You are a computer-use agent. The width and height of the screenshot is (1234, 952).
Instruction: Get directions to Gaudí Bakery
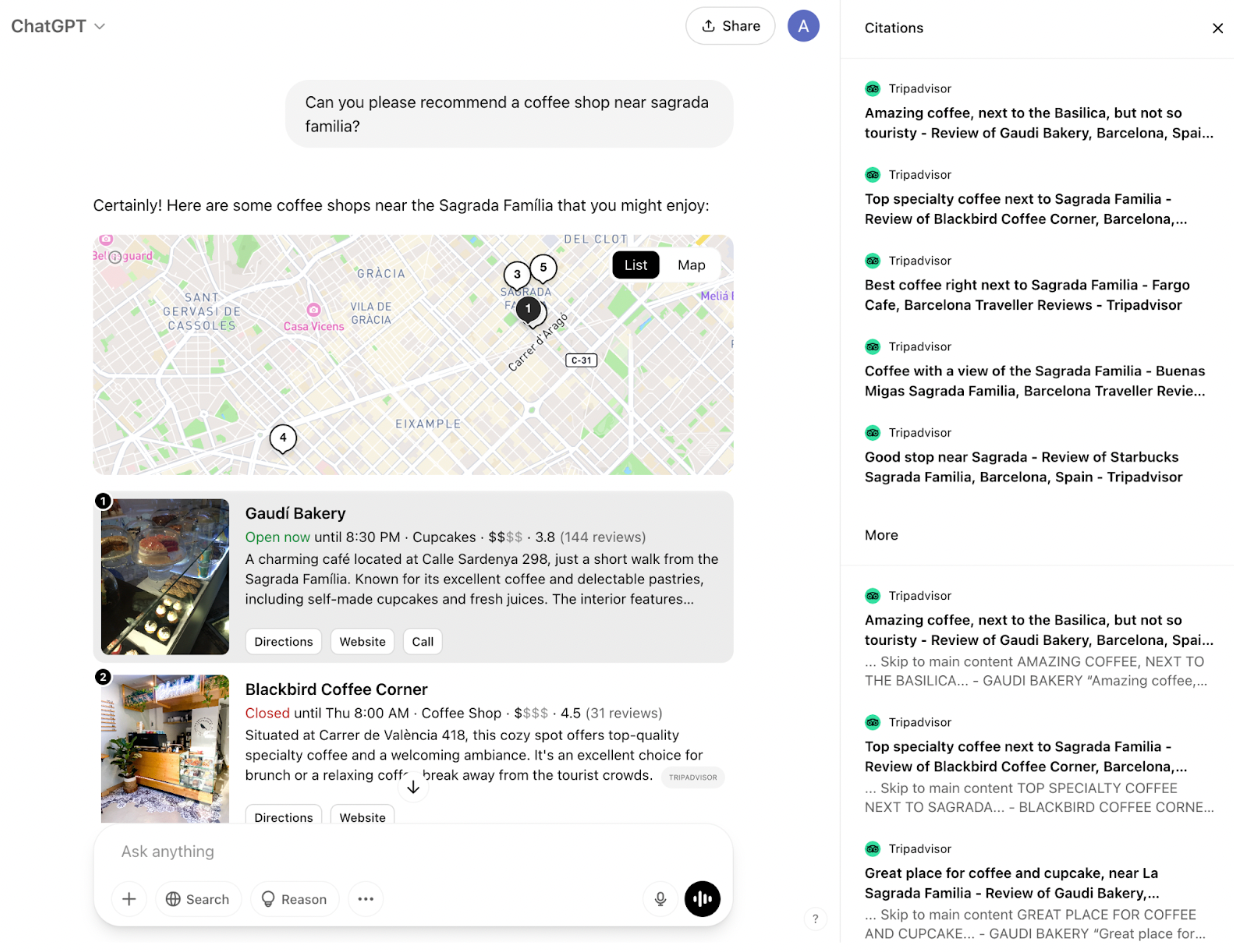click(x=283, y=641)
